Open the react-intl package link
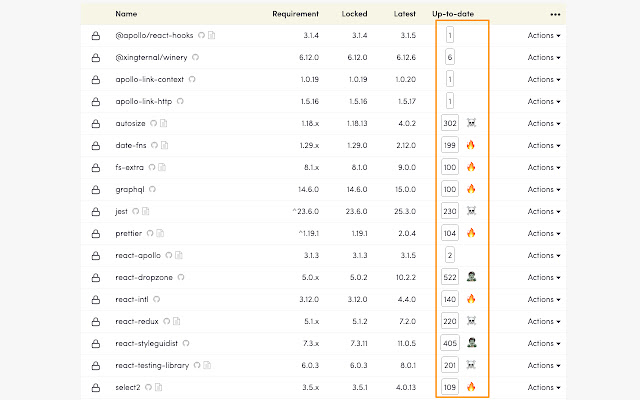 click(132, 300)
